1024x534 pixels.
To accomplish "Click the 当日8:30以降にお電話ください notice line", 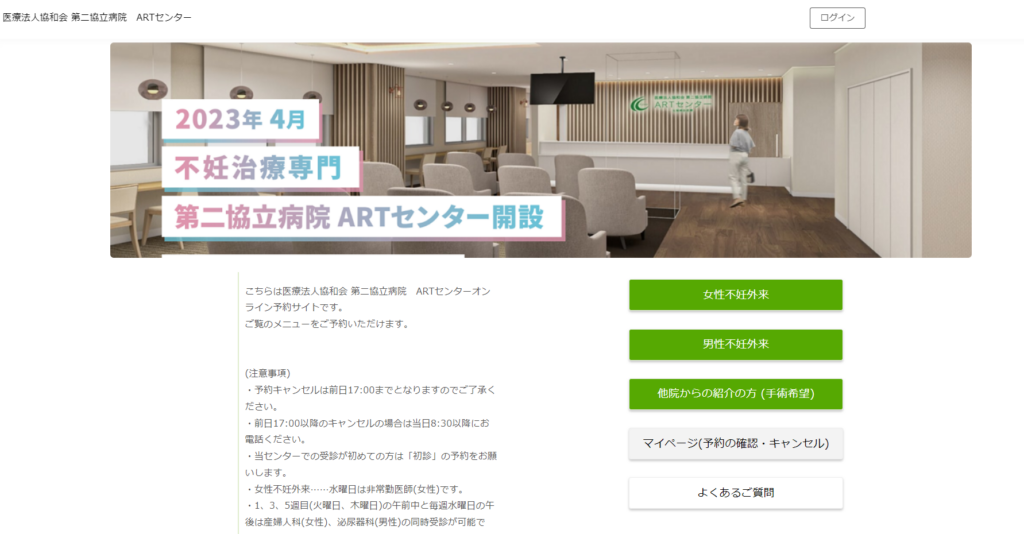I will click(x=367, y=431).
